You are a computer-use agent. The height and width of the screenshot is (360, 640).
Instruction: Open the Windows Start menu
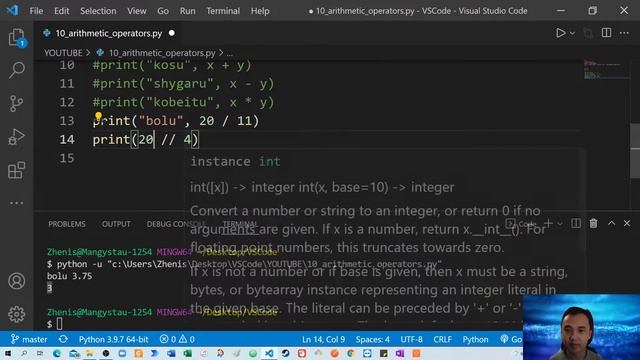coord(7,353)
